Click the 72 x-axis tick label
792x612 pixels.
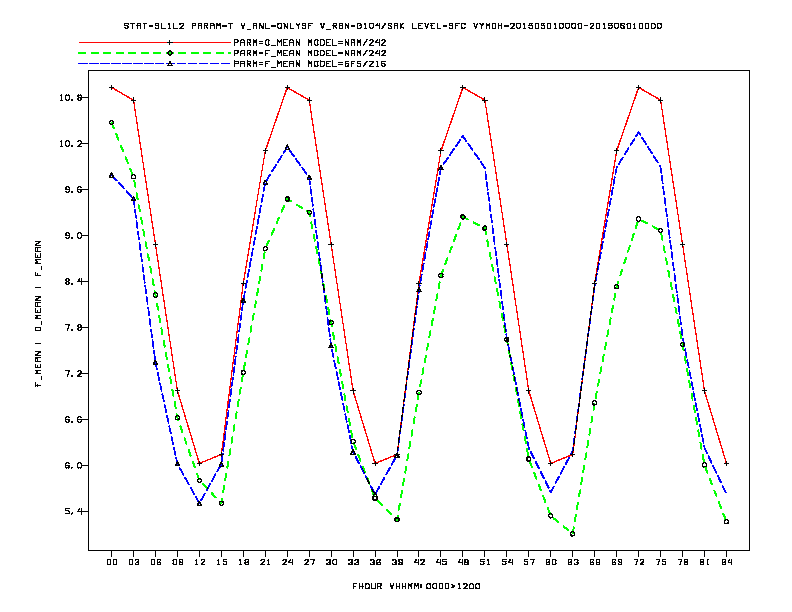(x=638, y=562)
